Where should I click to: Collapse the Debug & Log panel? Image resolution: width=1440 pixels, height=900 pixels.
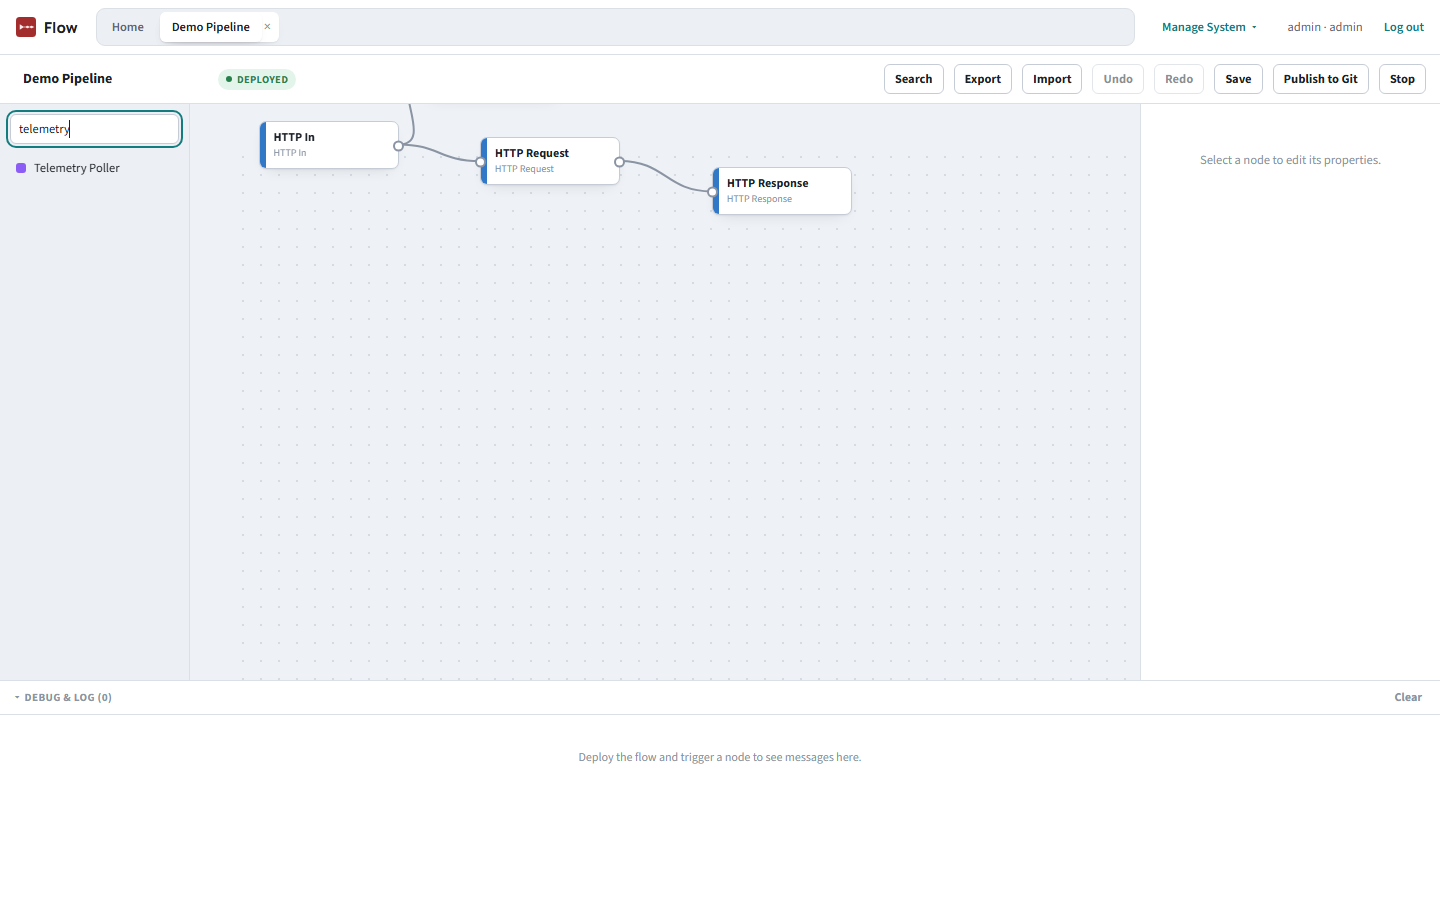(63, 697)
